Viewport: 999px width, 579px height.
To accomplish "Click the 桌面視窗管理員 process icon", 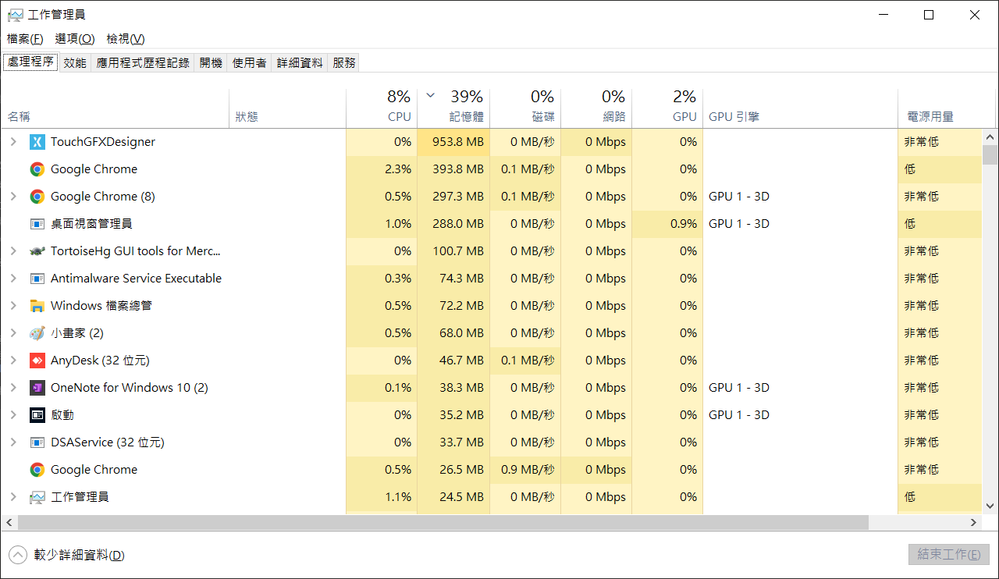I will (37, 224).
